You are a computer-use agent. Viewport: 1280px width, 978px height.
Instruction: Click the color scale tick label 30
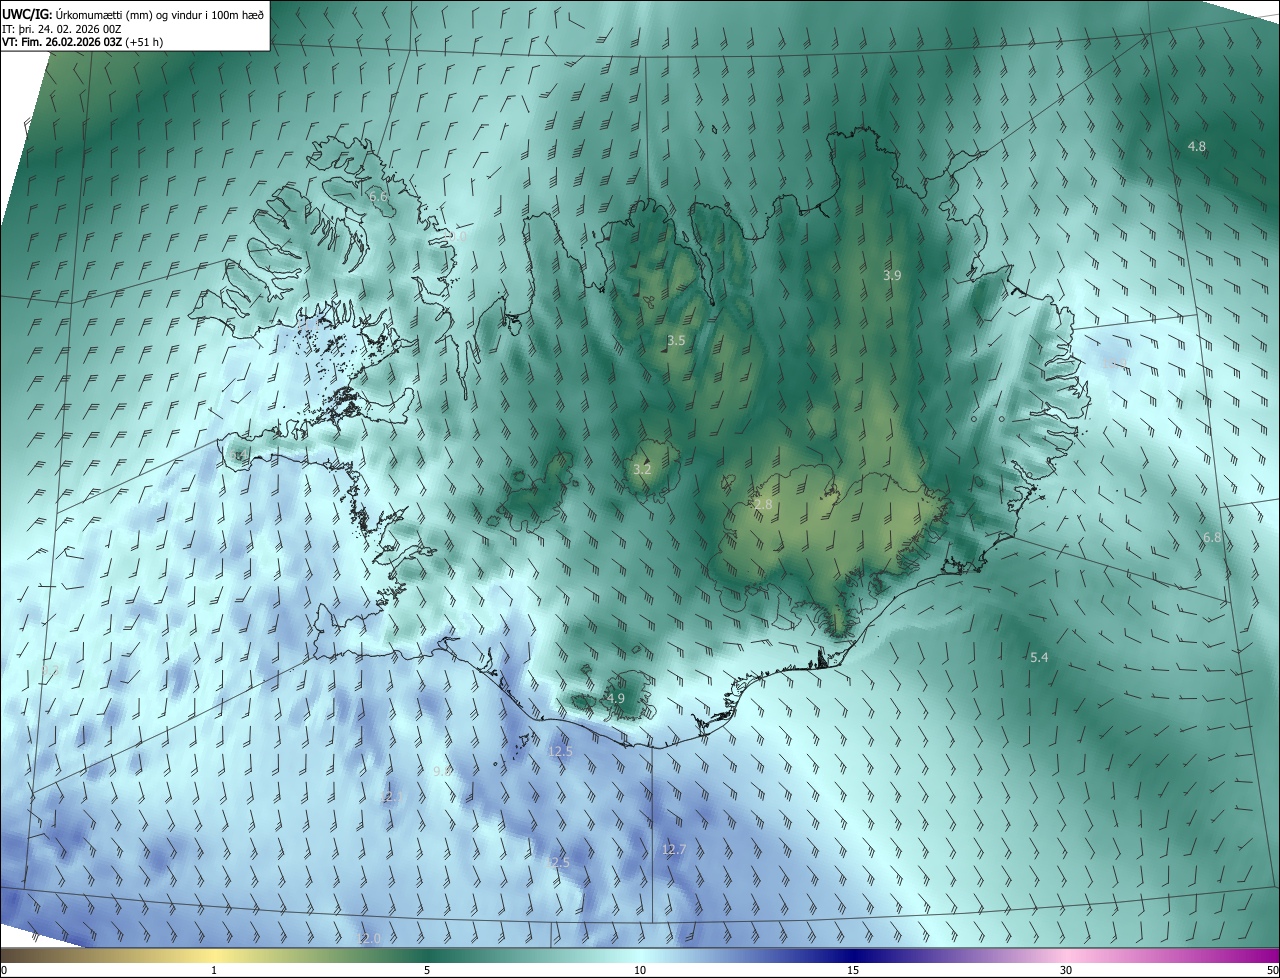click(x=1066, y=970)
